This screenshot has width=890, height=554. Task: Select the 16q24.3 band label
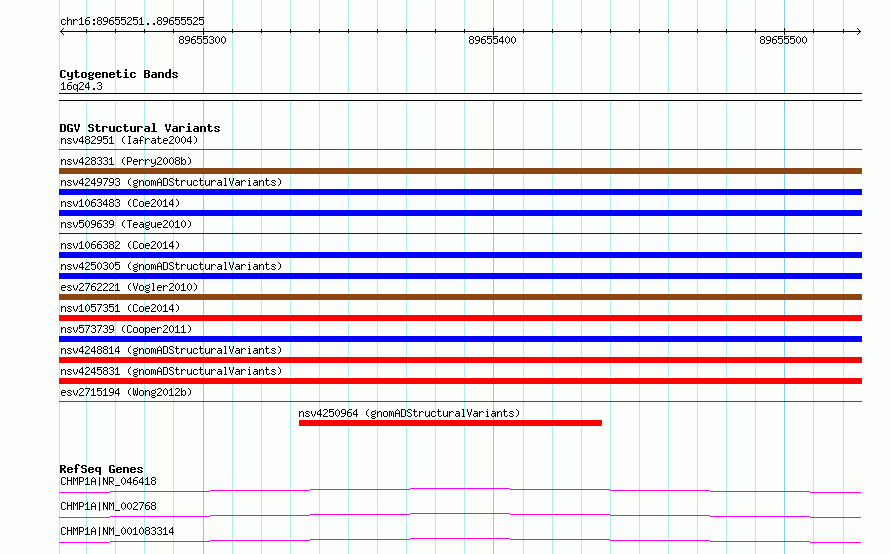click(81, 86)
